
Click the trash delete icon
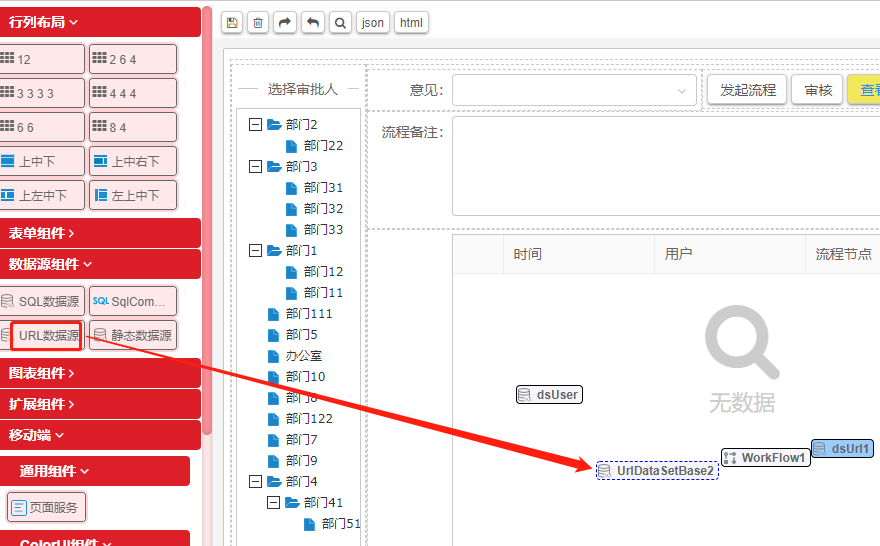point(258,23)
